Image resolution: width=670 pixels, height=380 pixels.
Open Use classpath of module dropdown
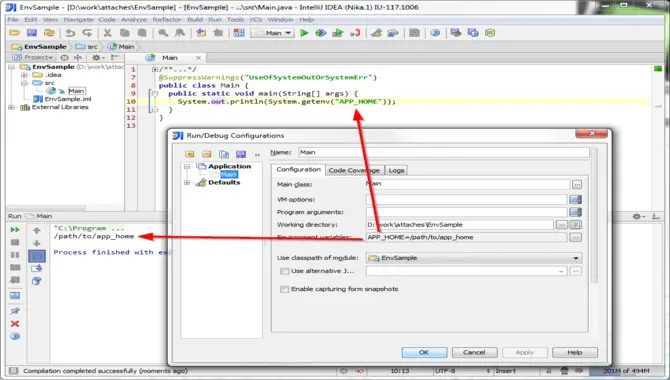tap(474, 258)
